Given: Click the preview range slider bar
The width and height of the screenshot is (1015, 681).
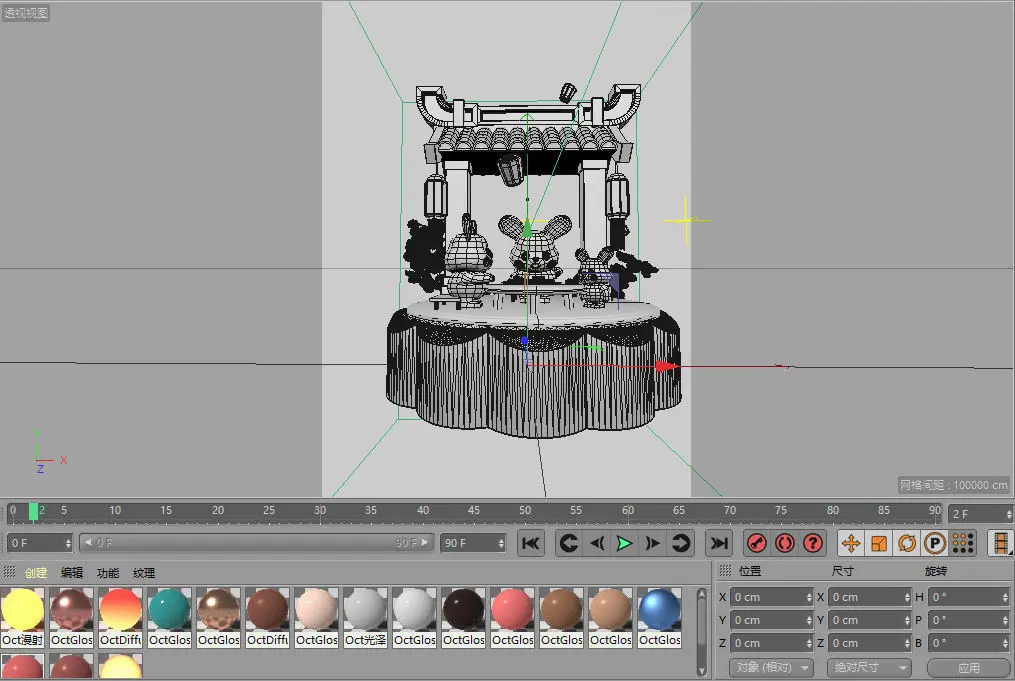Looking at the screenshot, I should click(256, 542).
